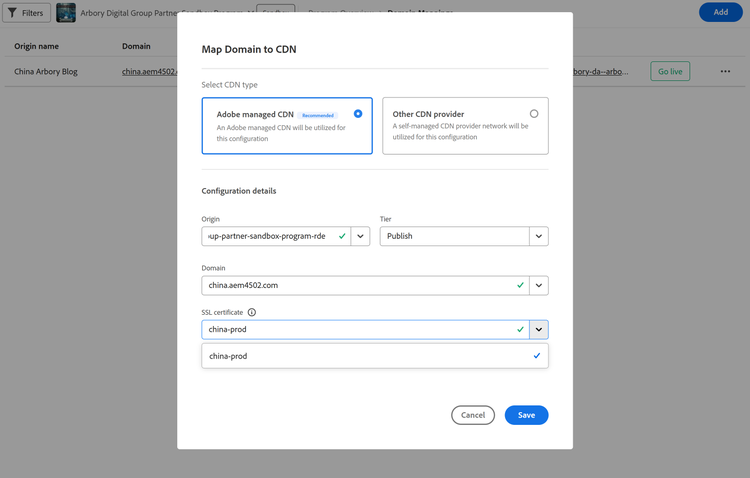
Task: Collapse the SSL certificate dropdown chevron
Action: coord(539,329)
